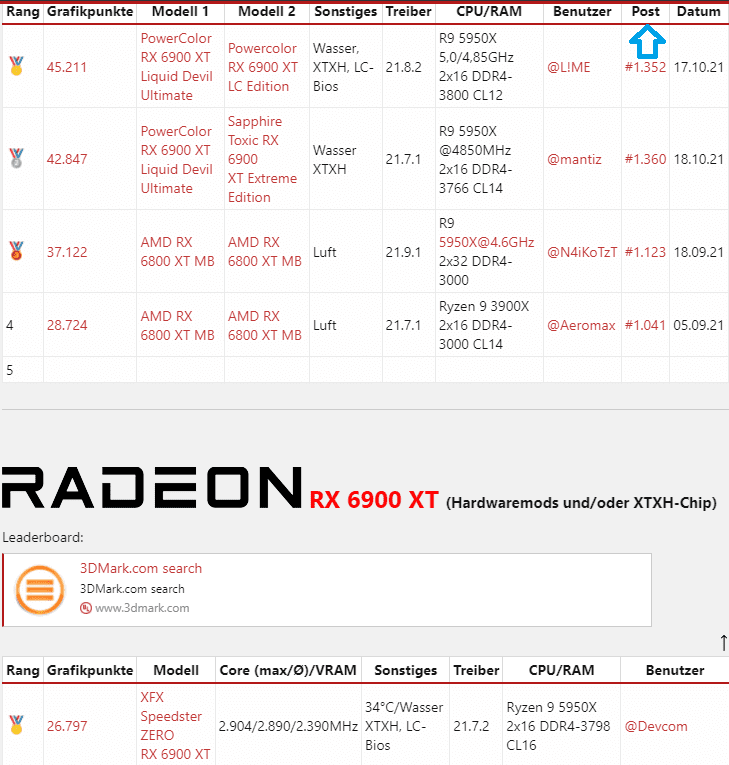
Task: Click the gold medal icon next to 26.797
Action: coord(17,725)
